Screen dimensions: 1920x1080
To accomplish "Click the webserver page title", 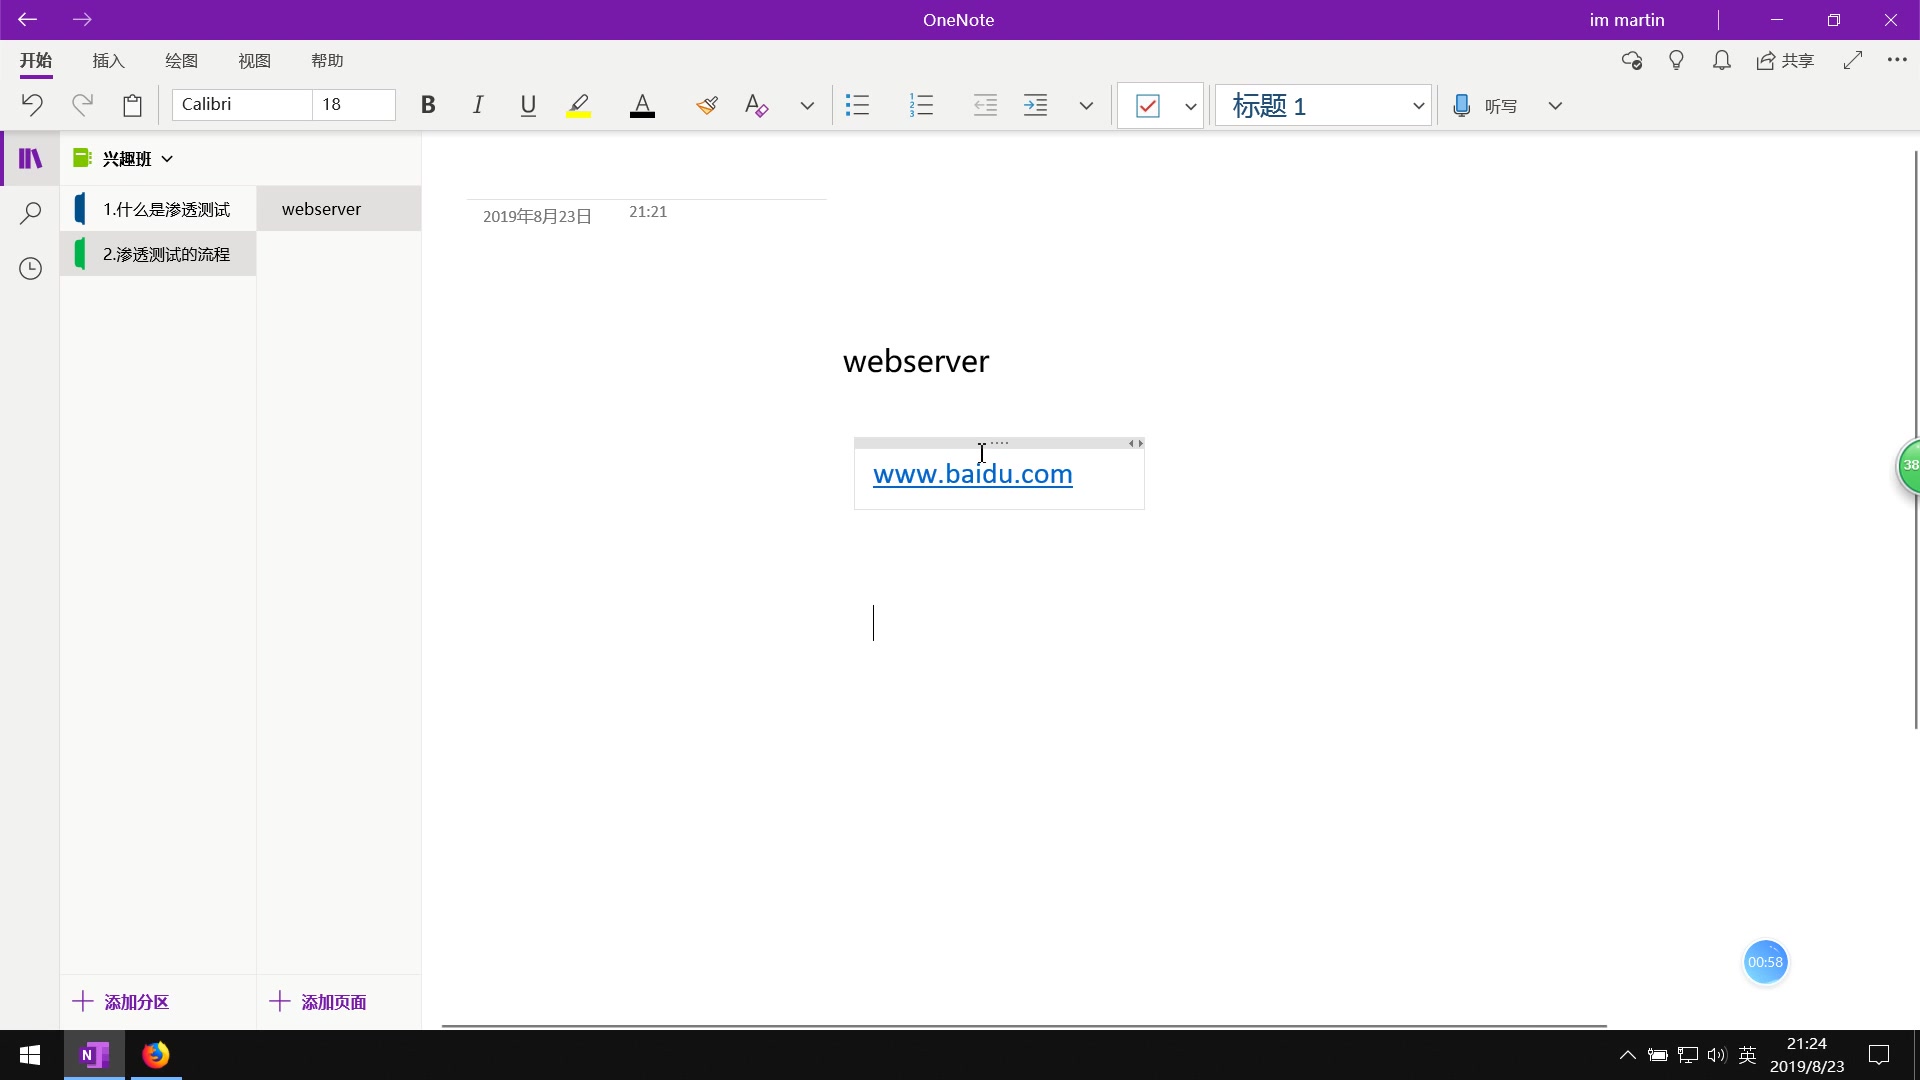I will [x=916, y=361].
